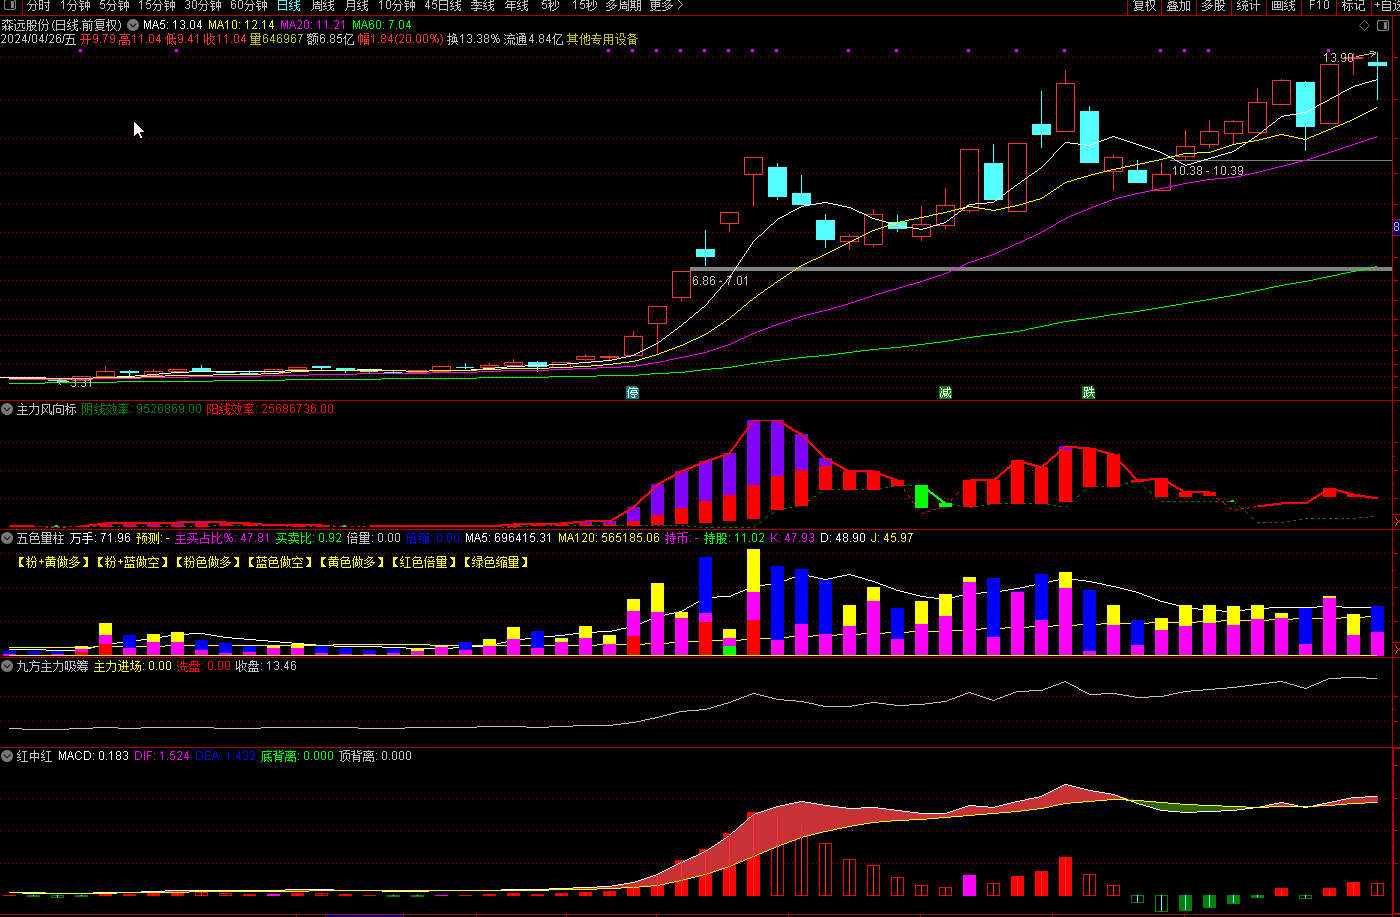This screenshot has height=917, width=1400.
Task: Add stock via +自选 button
Action: coord(1386,6)
